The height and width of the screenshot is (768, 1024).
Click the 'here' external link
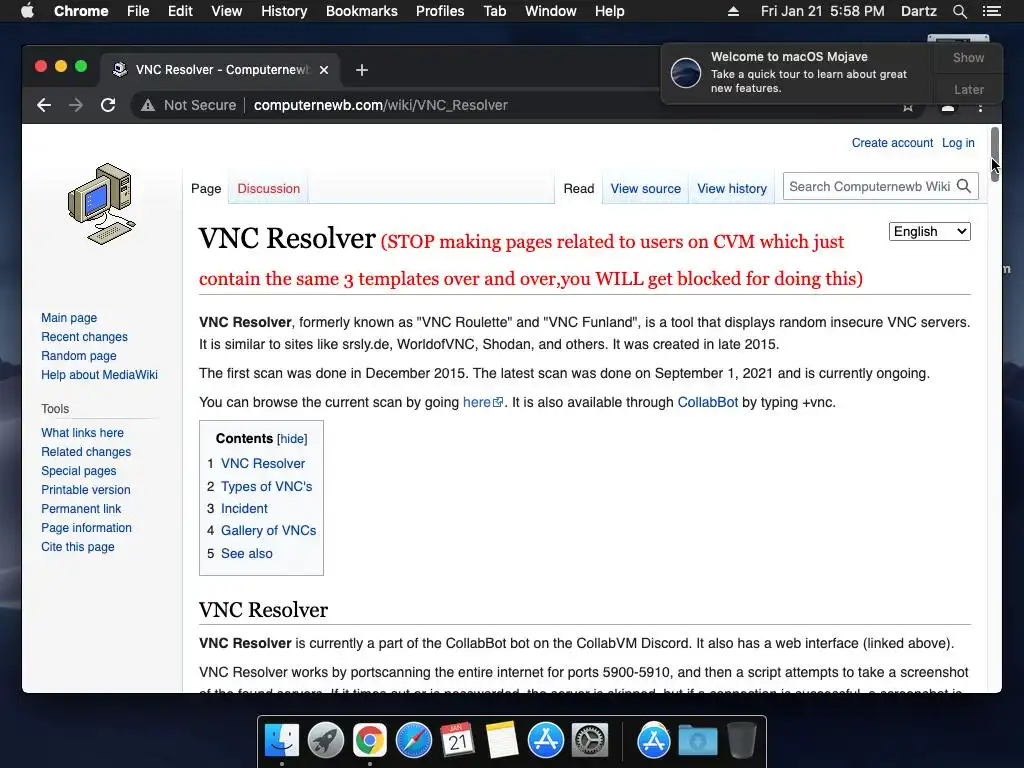click(483, 402)
